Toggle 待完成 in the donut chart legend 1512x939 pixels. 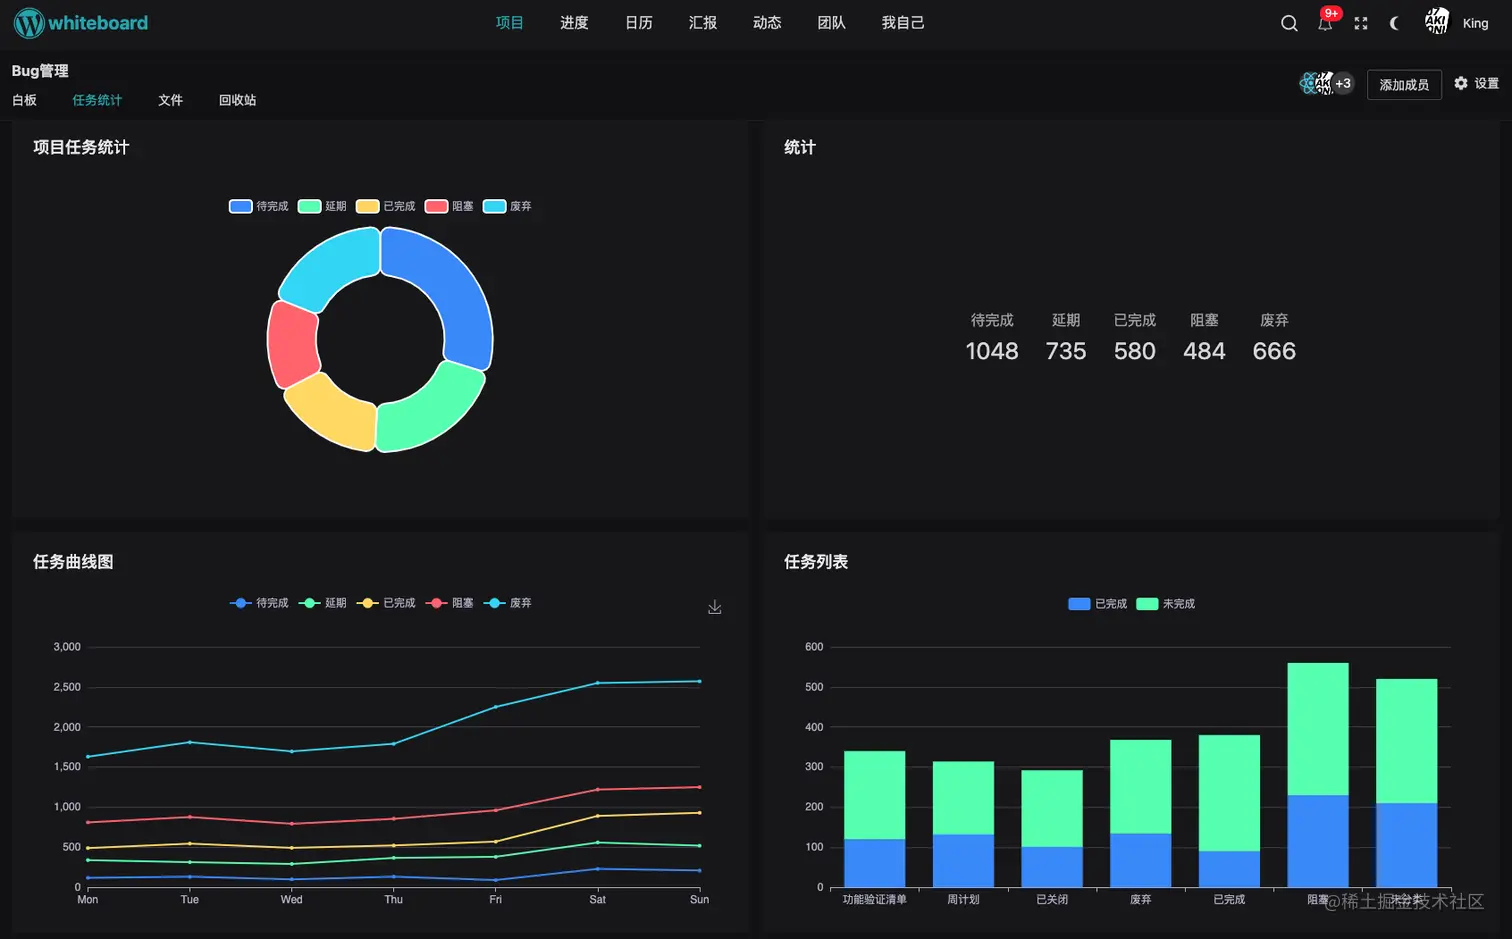point(259,206)
